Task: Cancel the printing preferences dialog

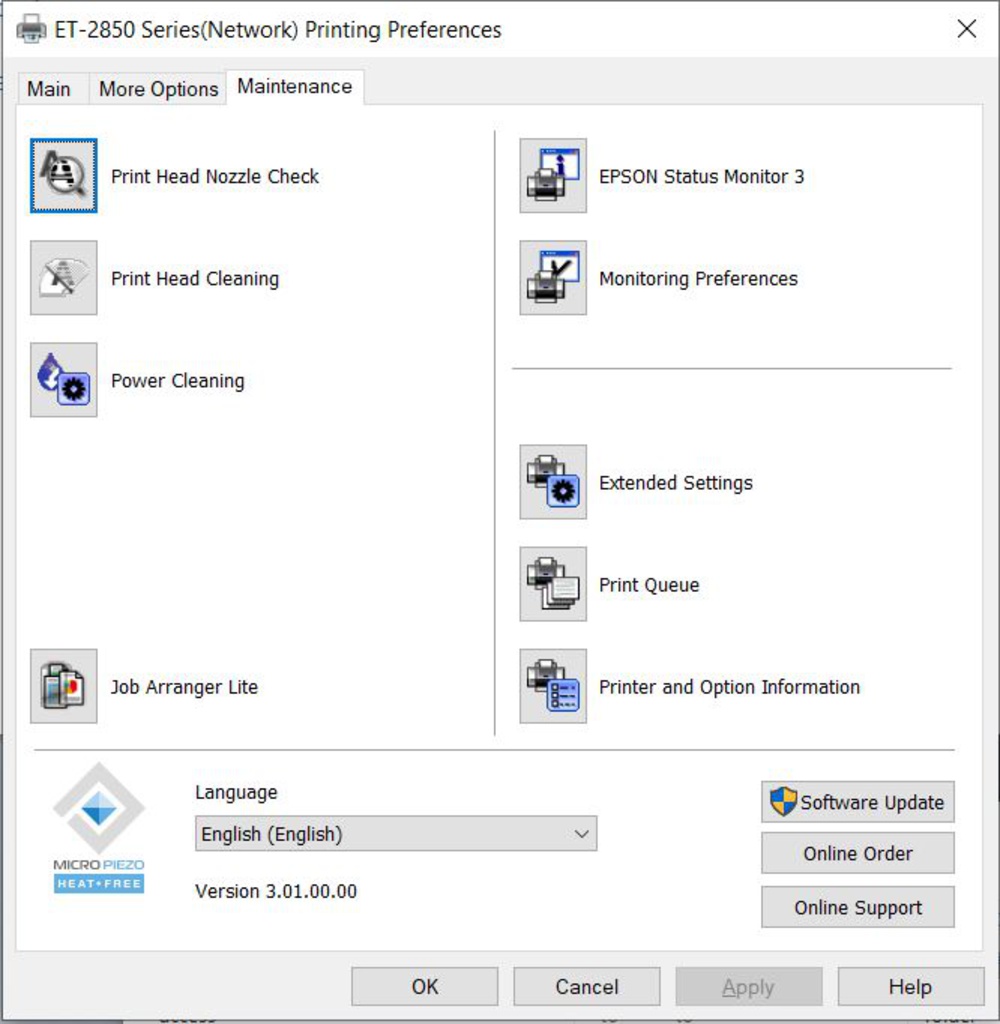Action: (x=586, y=987)
